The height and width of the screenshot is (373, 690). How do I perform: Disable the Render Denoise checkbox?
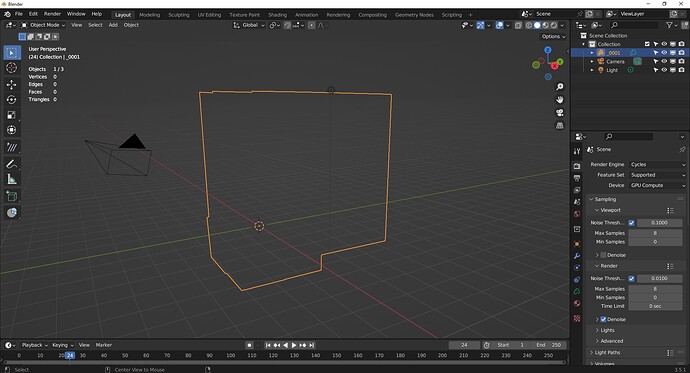603,319
